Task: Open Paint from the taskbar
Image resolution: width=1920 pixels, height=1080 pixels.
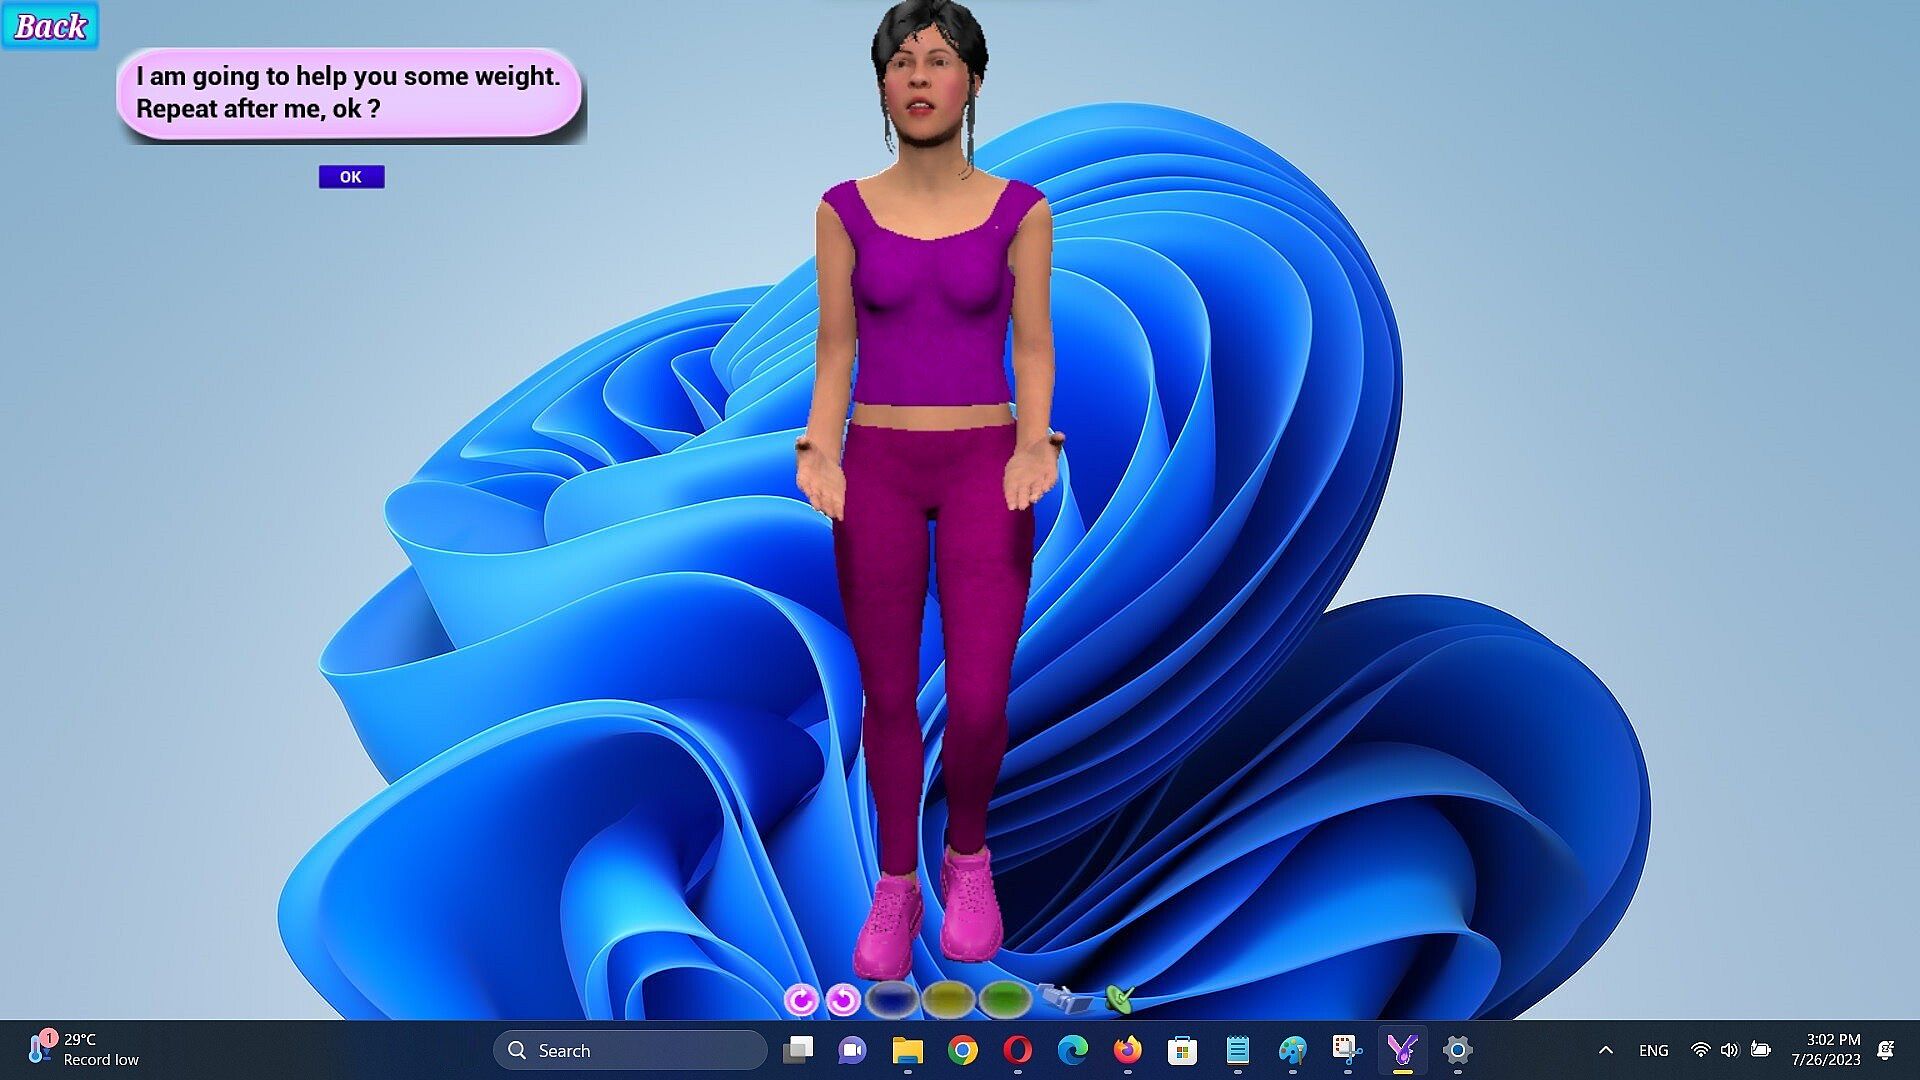Action: (x=1292, y=1050)
